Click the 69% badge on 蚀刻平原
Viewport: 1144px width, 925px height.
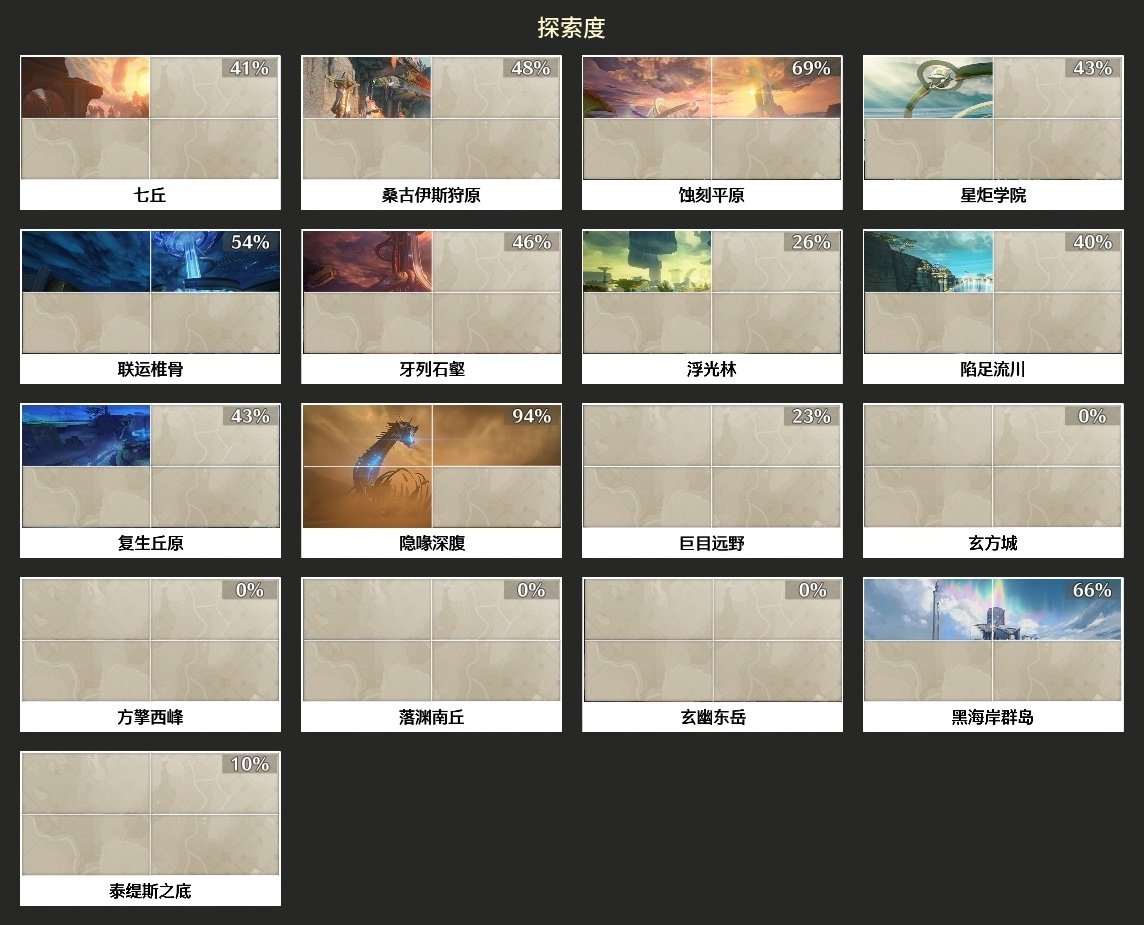811,68
